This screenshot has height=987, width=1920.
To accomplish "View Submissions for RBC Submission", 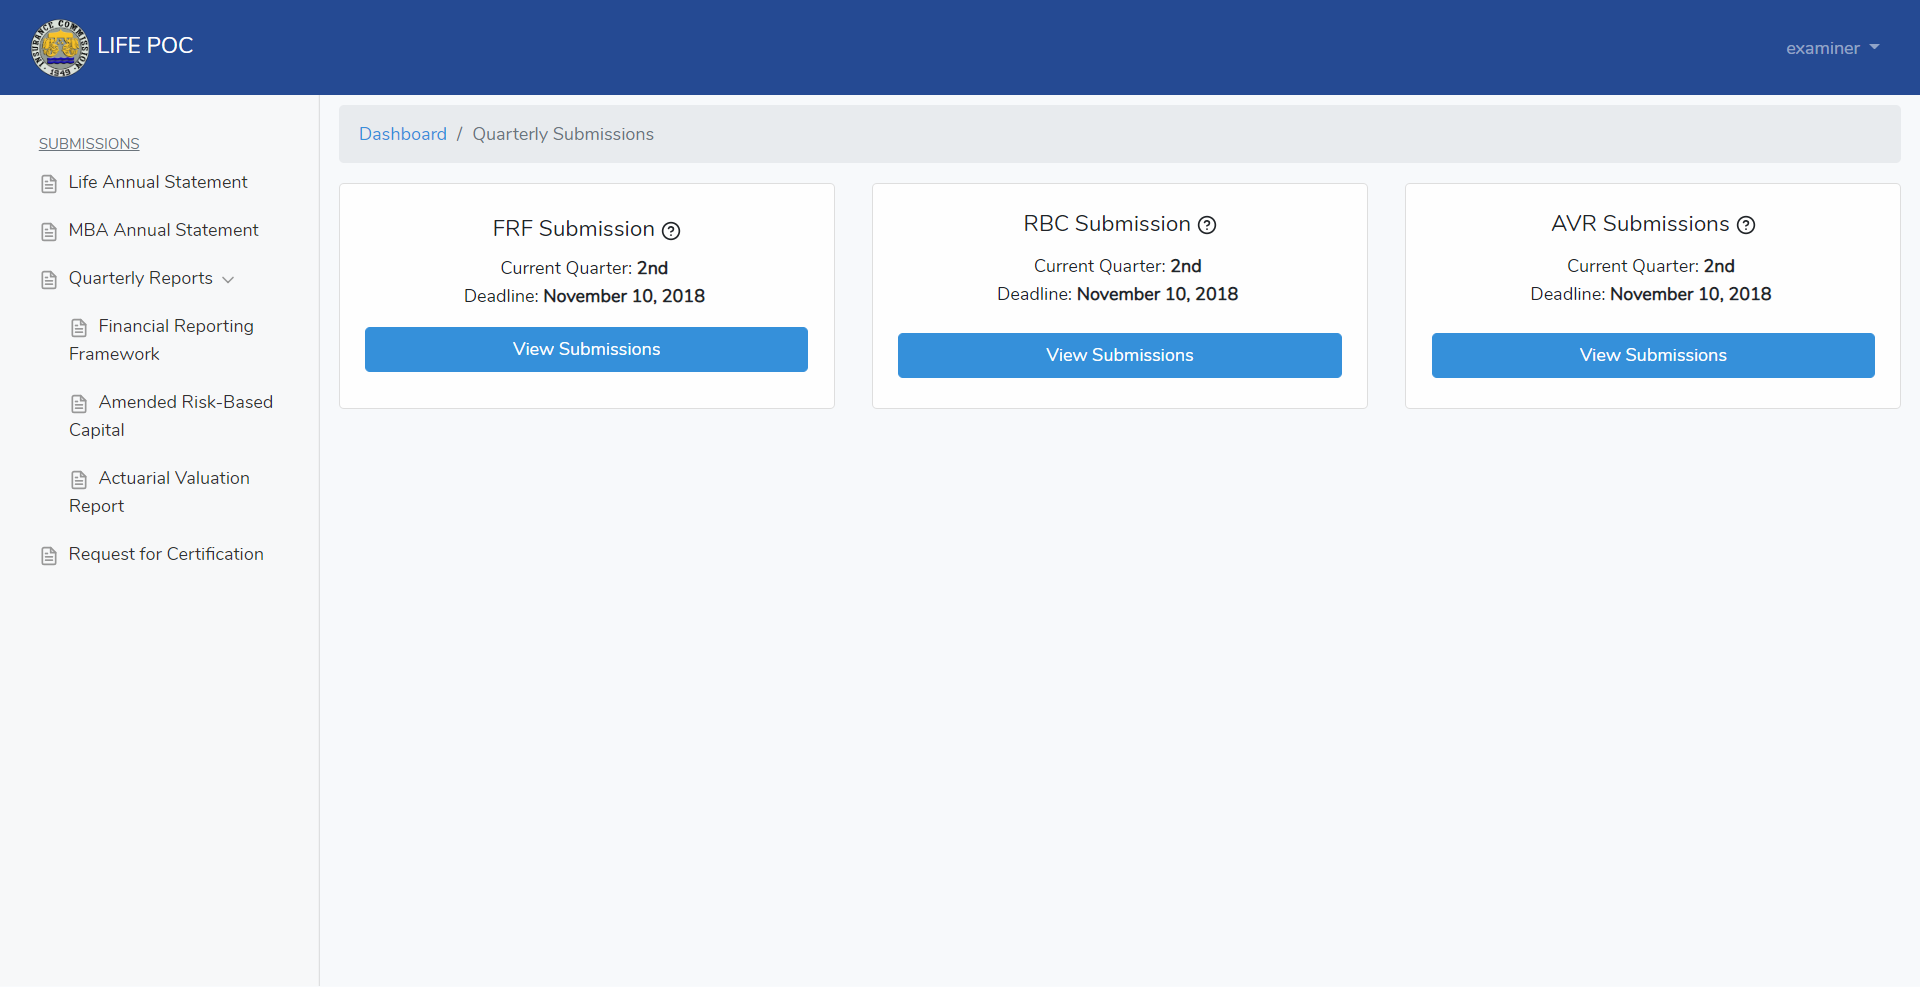I will click(x=1120, y=355).
